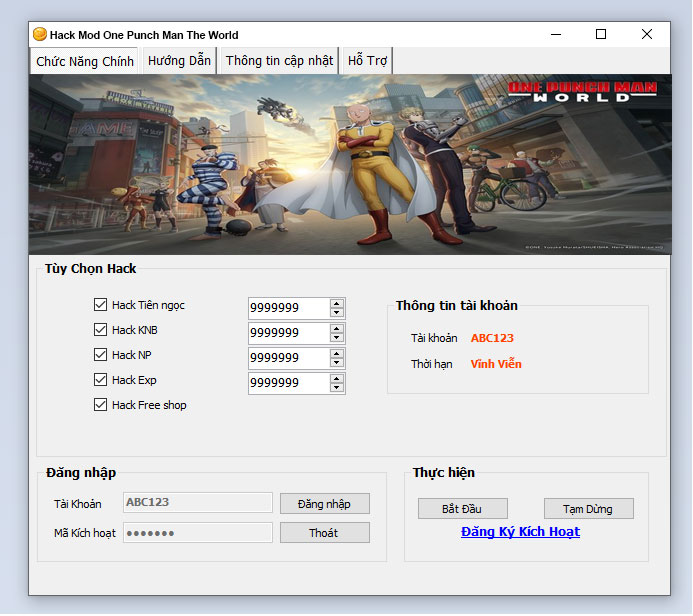The width and height of the screenshot is (693, 616).
Task: Close the Hack Mod window
Action: pyautogui.click(x=647, y=34)
